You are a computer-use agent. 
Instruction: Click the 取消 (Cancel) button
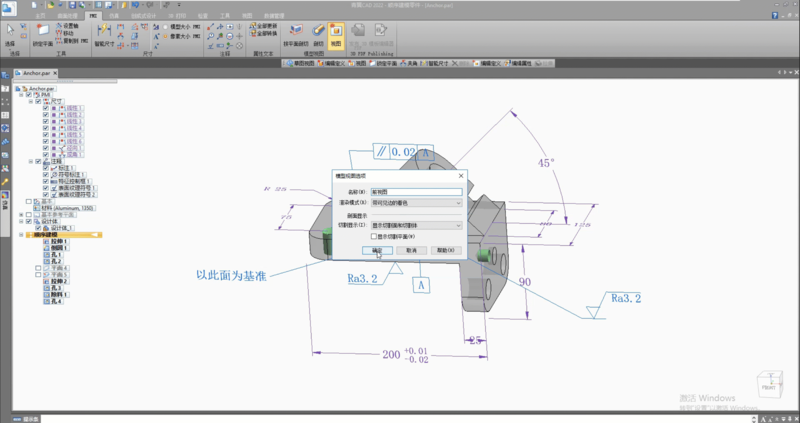[411, 250]
